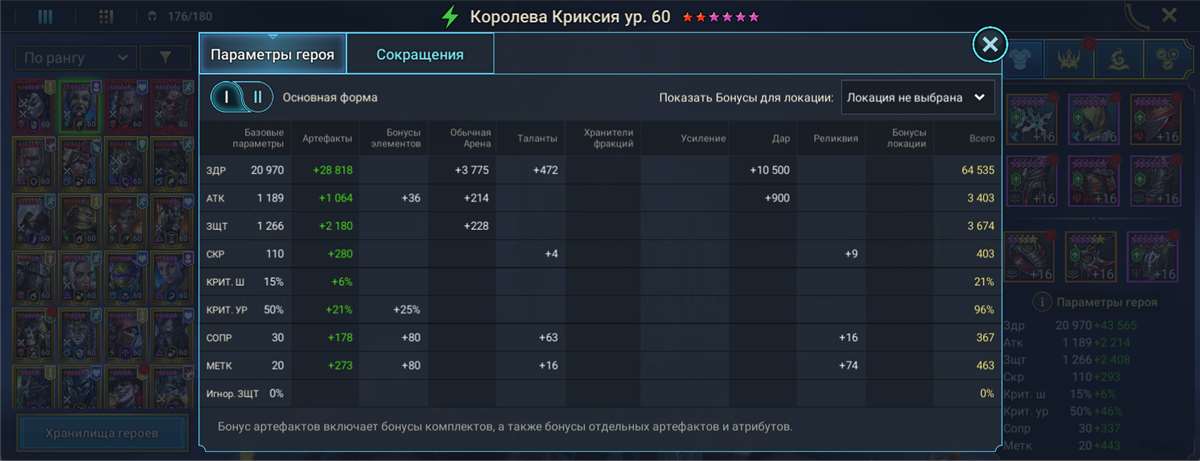Click the СКР total value 403

(984, 254)
